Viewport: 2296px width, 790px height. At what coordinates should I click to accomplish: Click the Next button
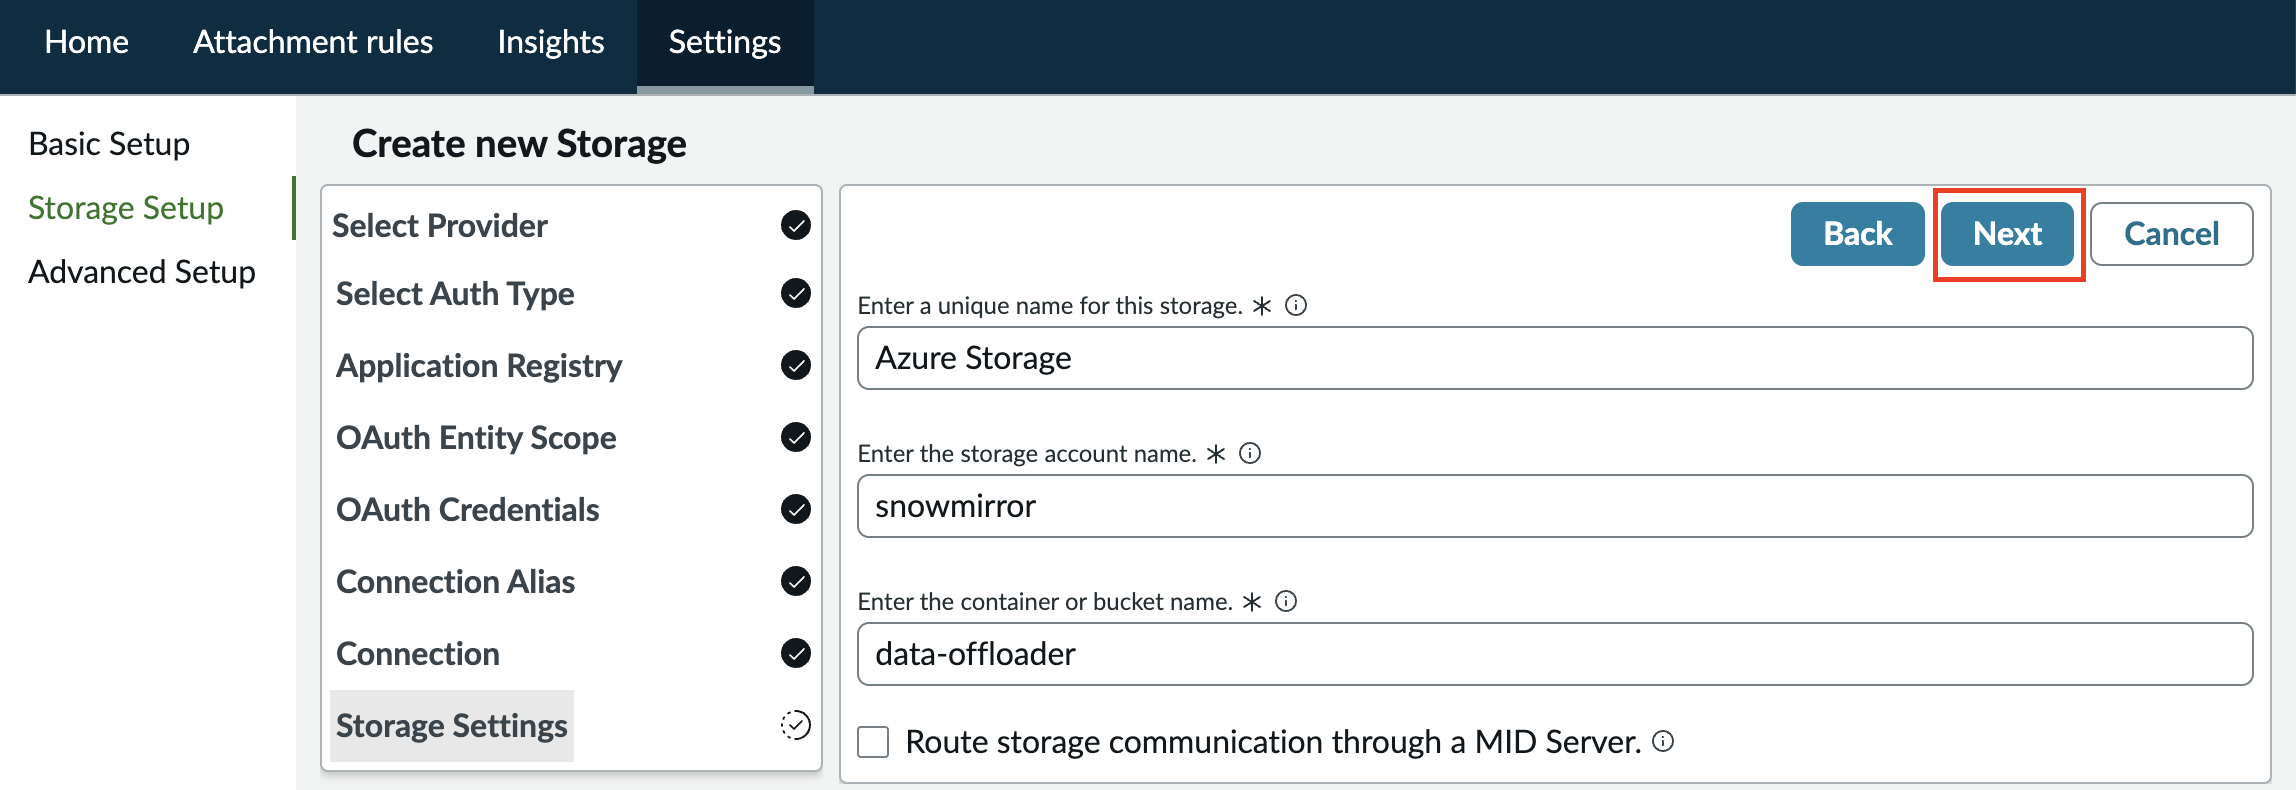(x=2007, y=234)
